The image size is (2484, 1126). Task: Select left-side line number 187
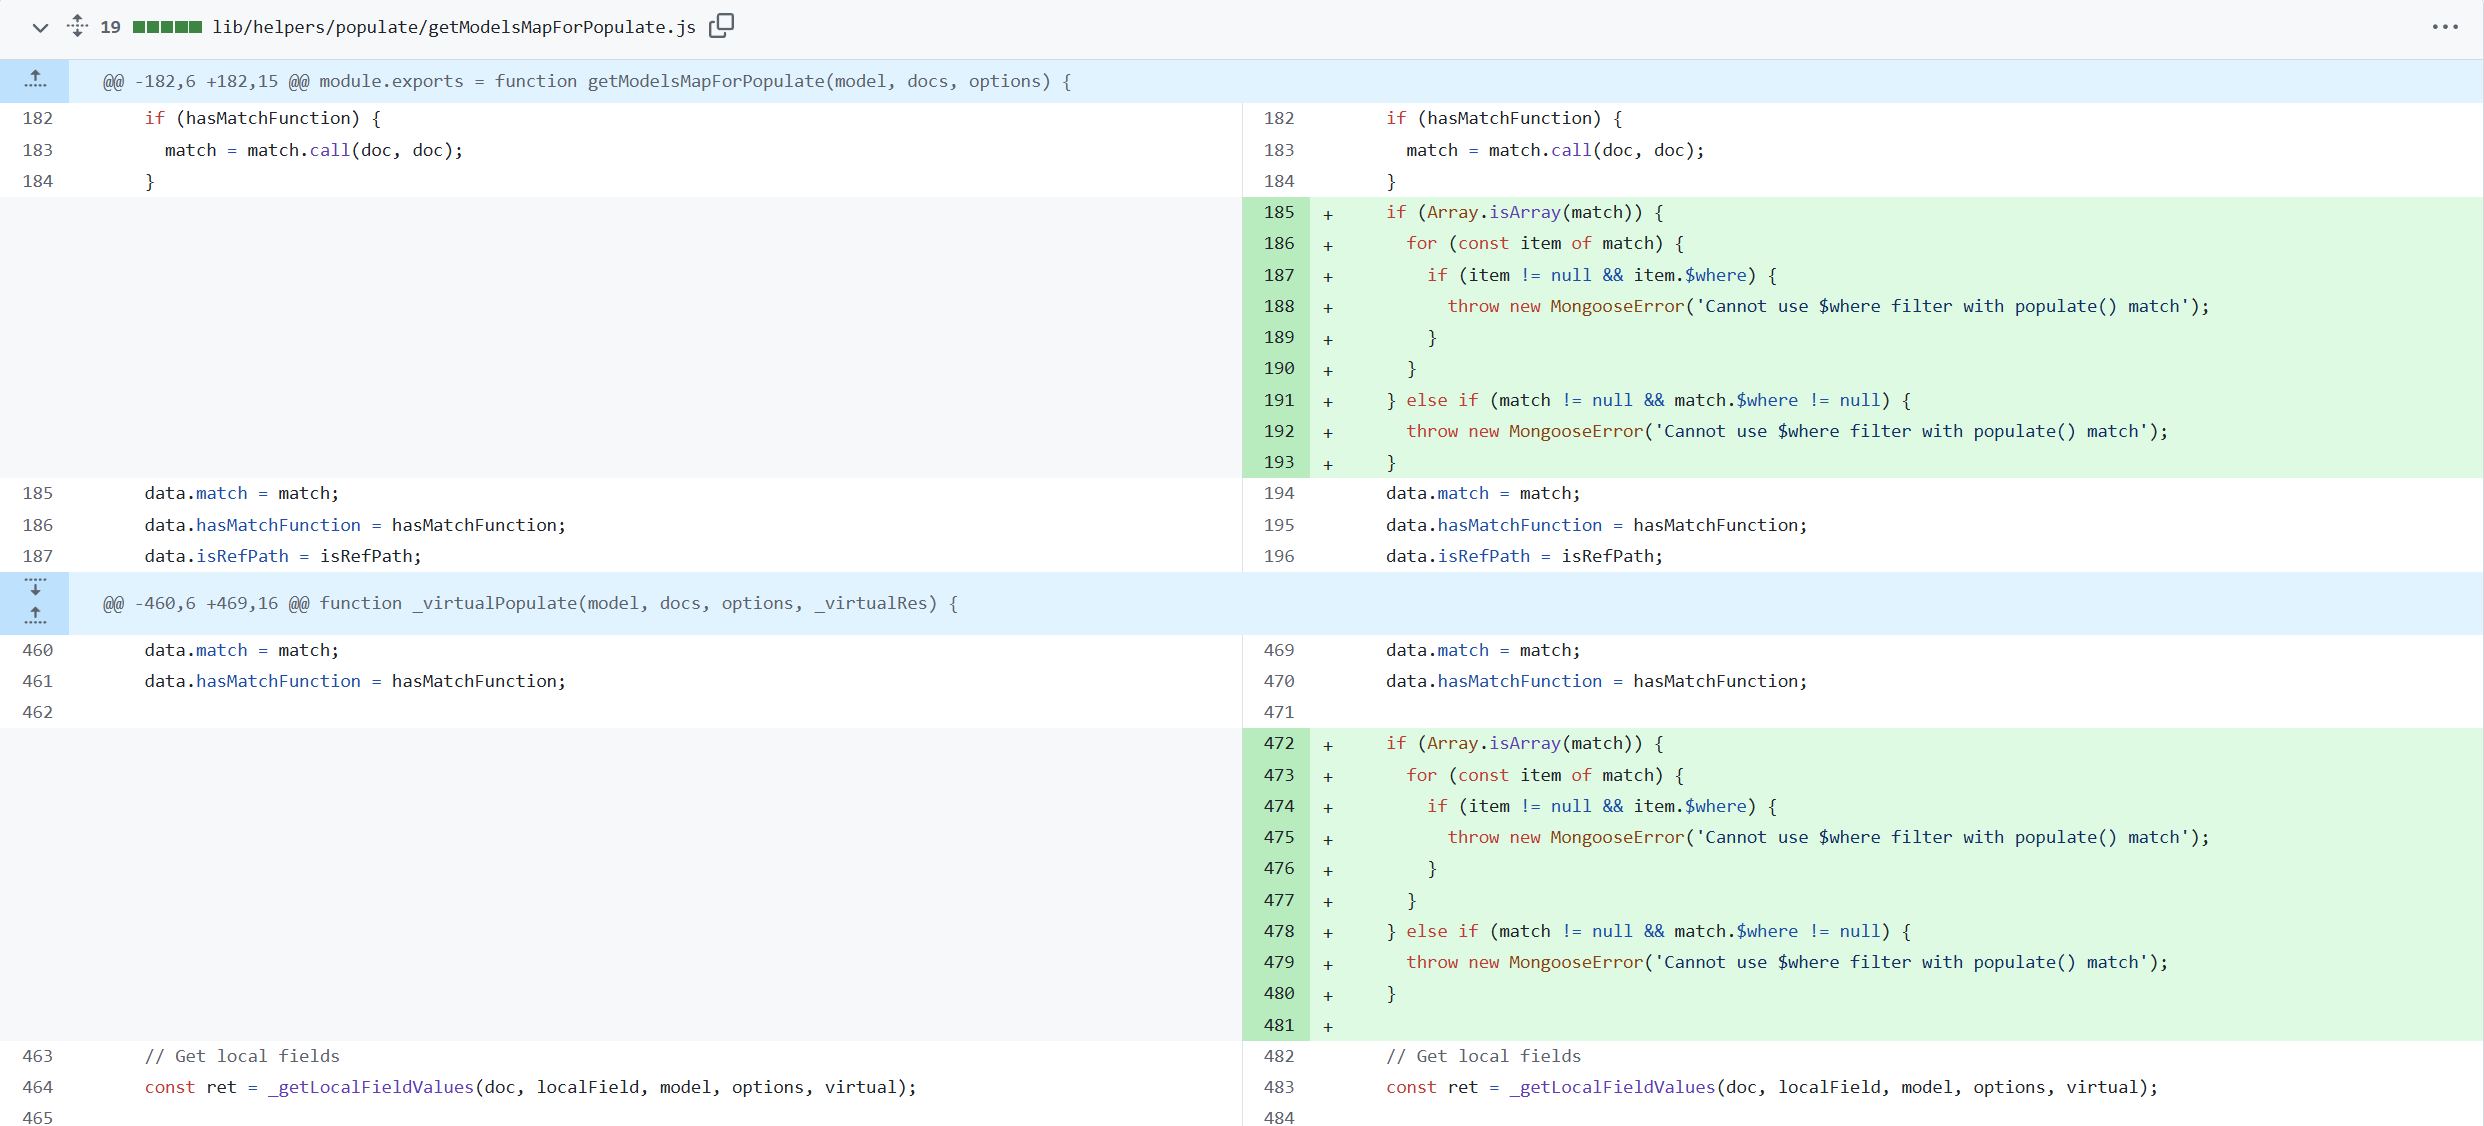(37, 556)
